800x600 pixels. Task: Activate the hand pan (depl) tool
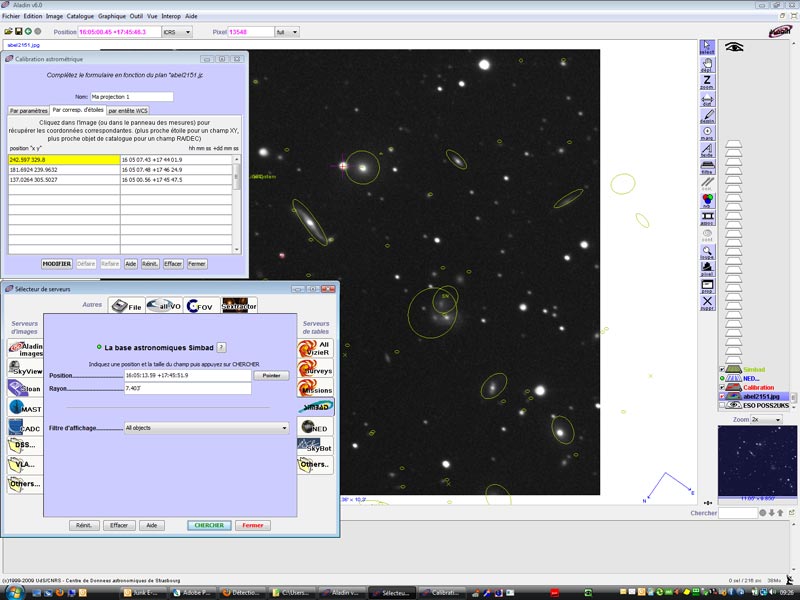[707, 65]
